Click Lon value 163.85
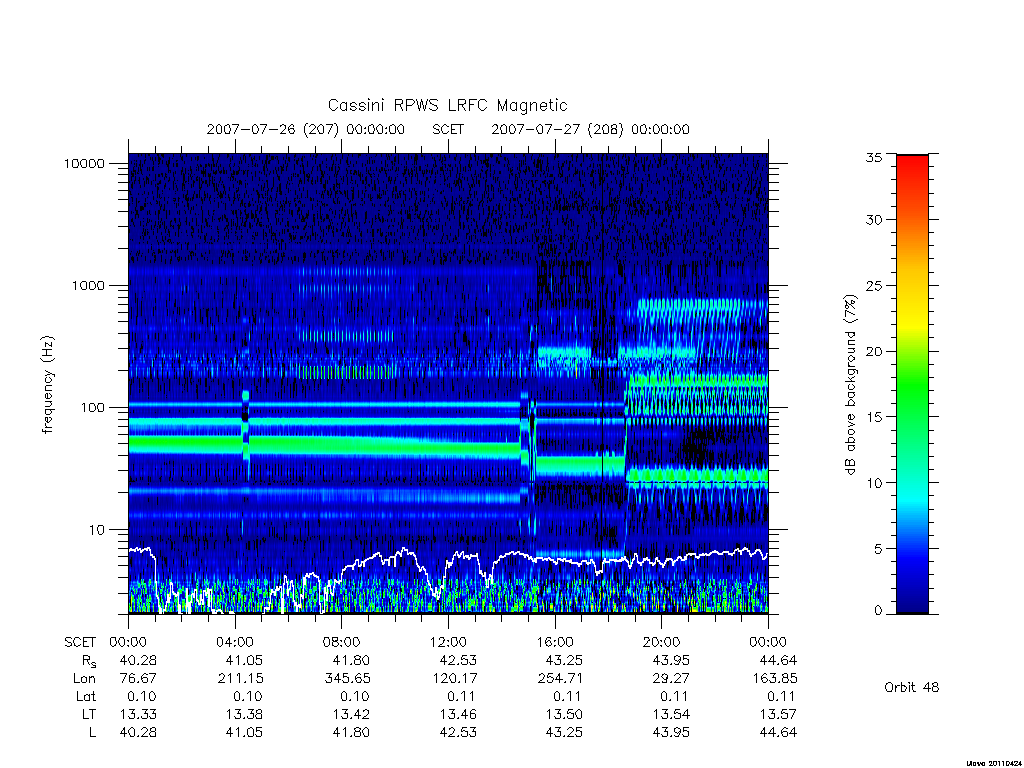Screen dimensions: 1024x768 click(x=774, y=679)
